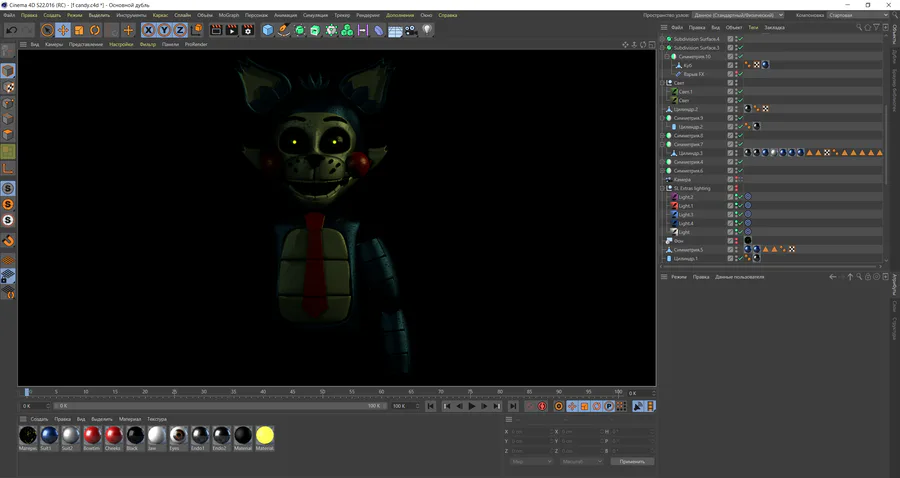Open viewport Камеры menu
900x478 pixels.
[x=54, y=44]
